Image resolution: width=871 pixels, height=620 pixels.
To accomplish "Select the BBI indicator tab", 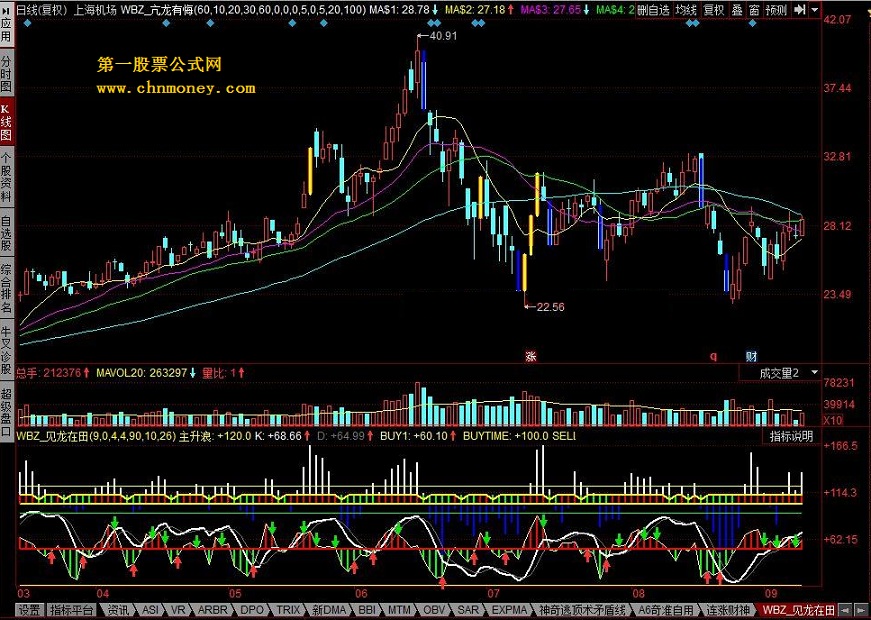I will click(x=367, y=610).
